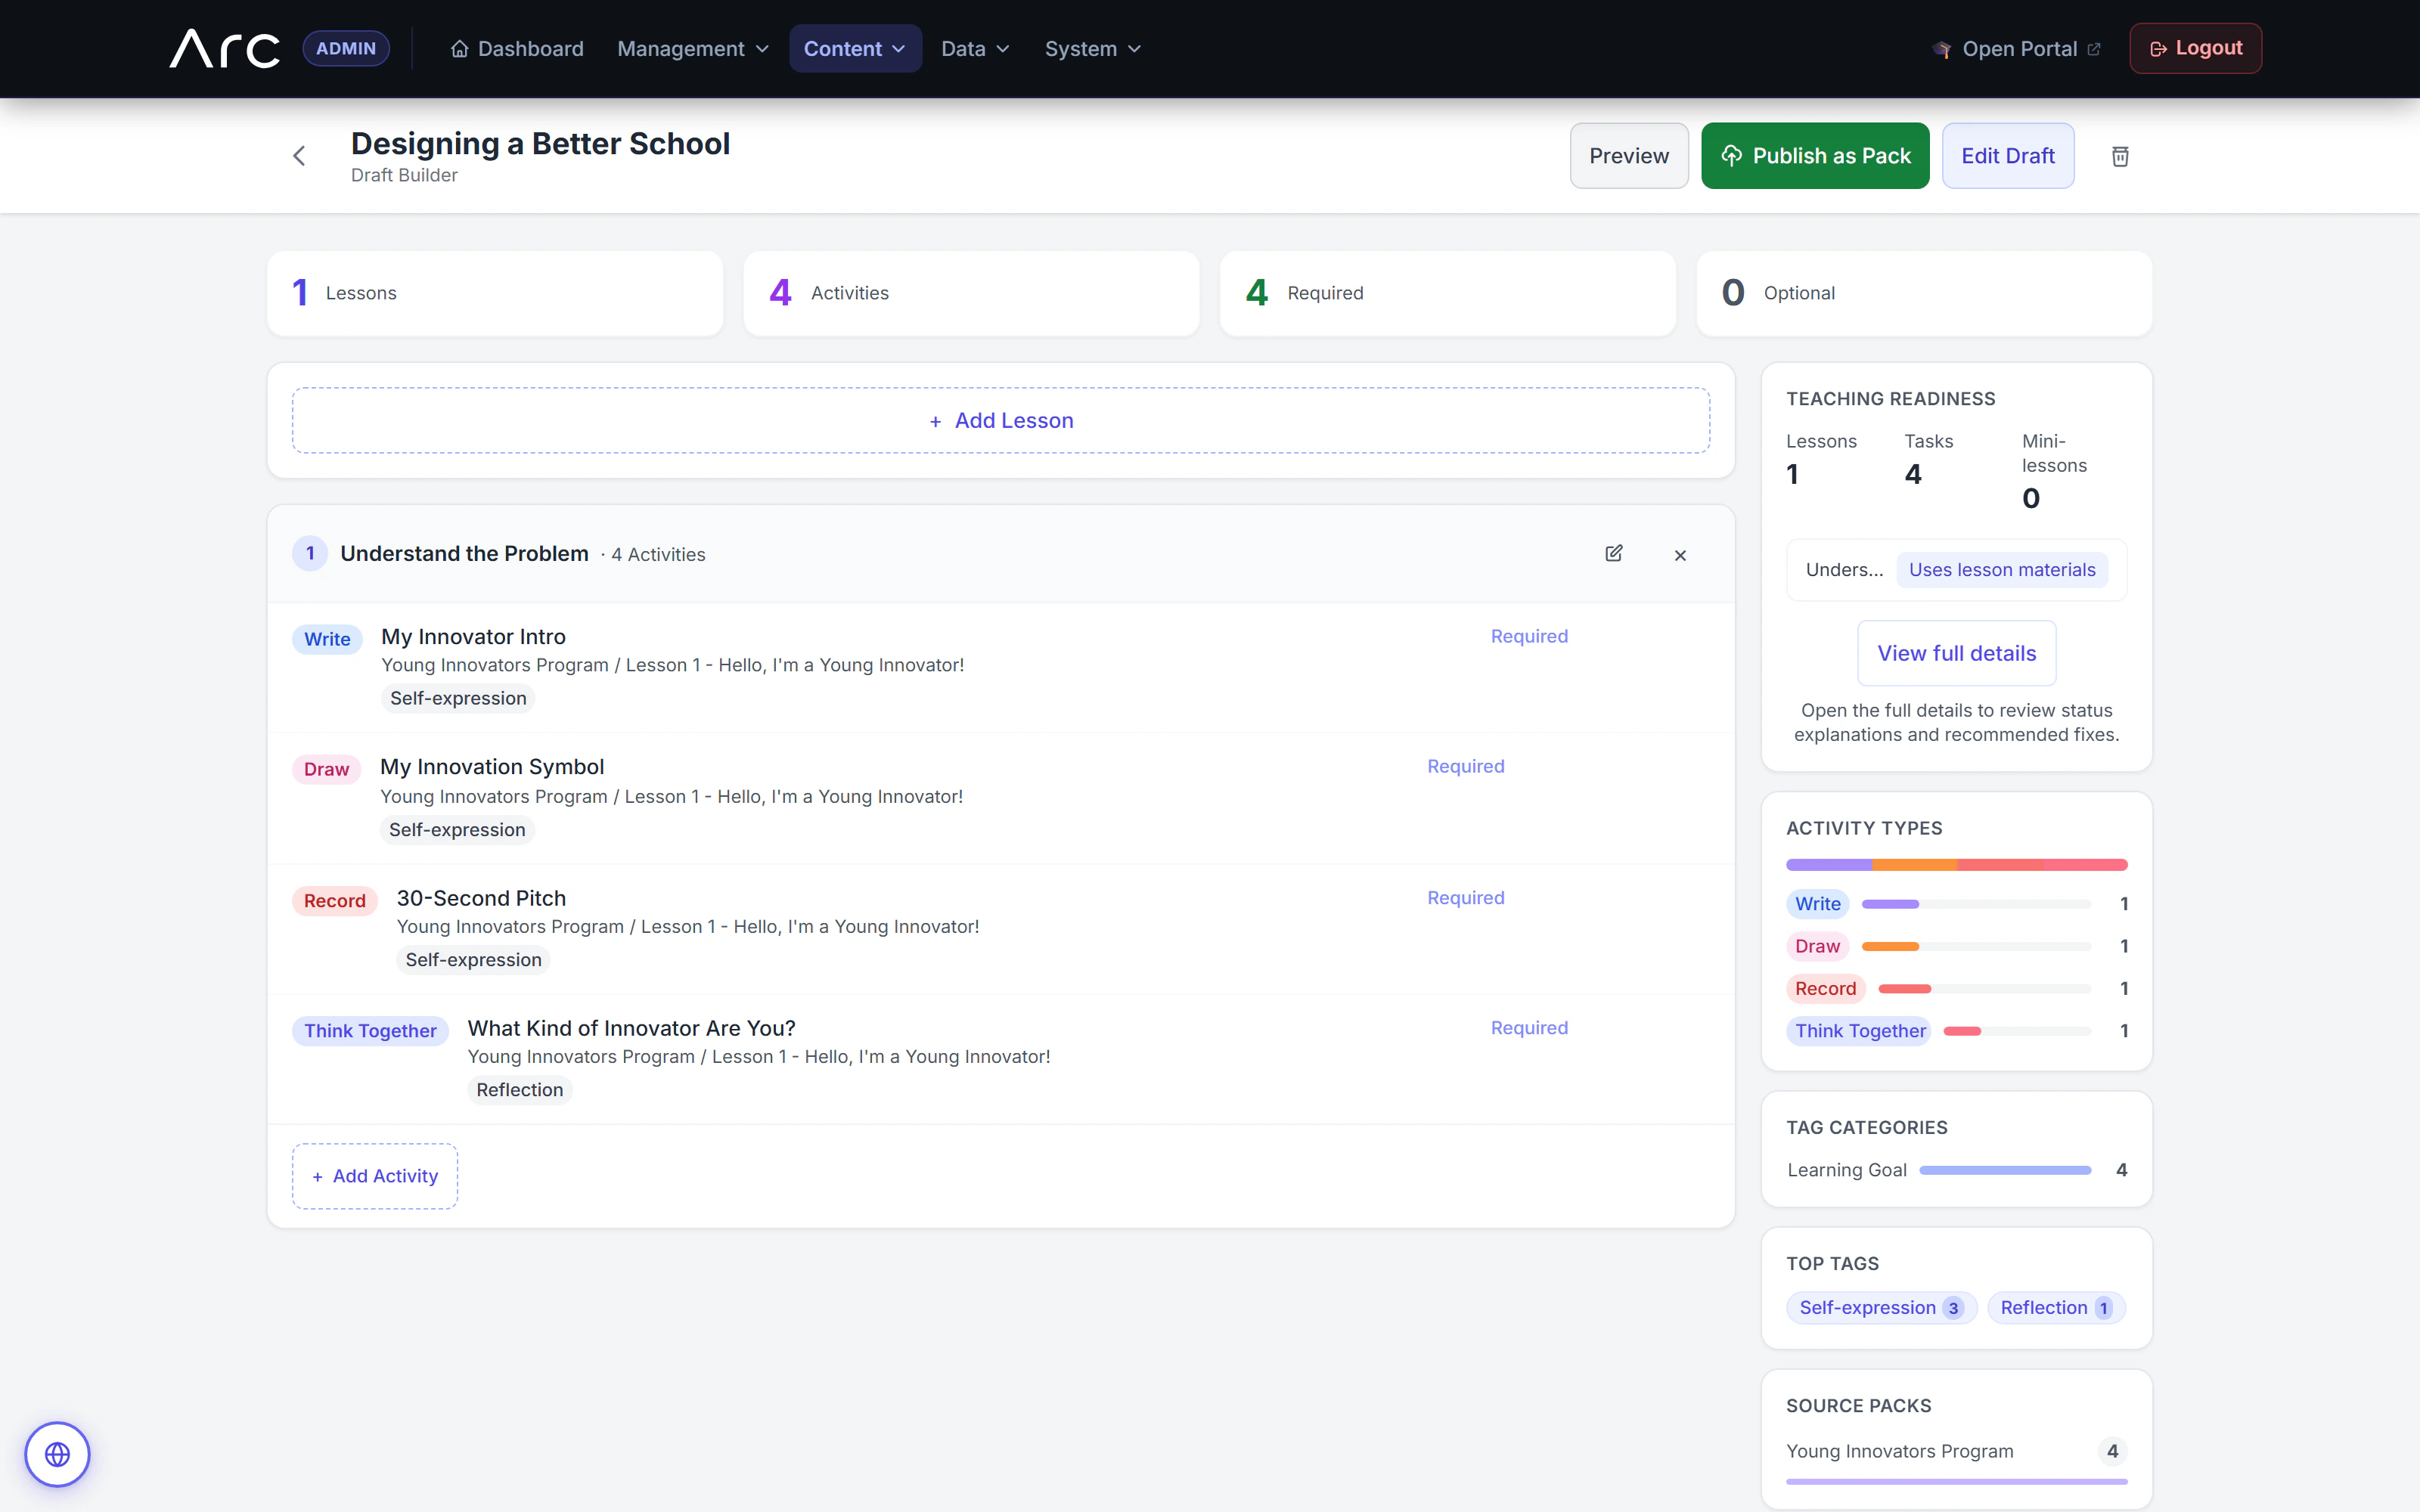Click the Write activity type bar

pyautogui.click(x=1976, y=904)
